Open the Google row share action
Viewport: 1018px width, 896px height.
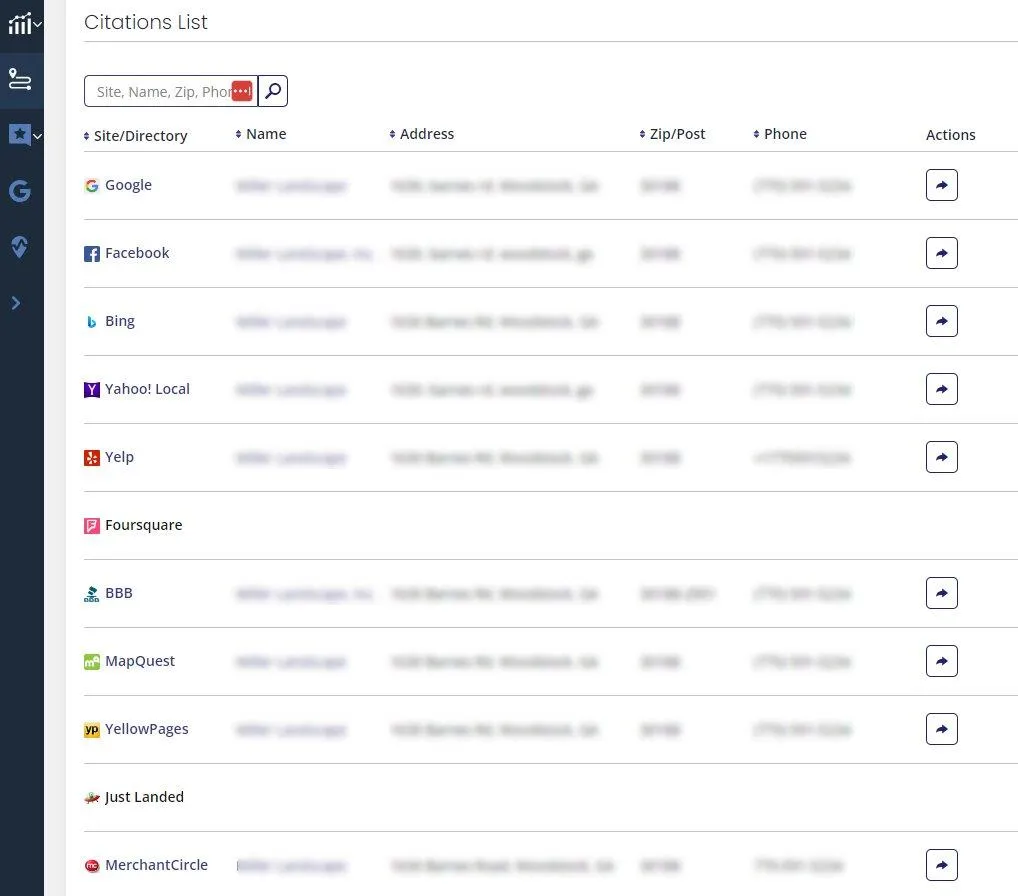(x=941, y=185)
